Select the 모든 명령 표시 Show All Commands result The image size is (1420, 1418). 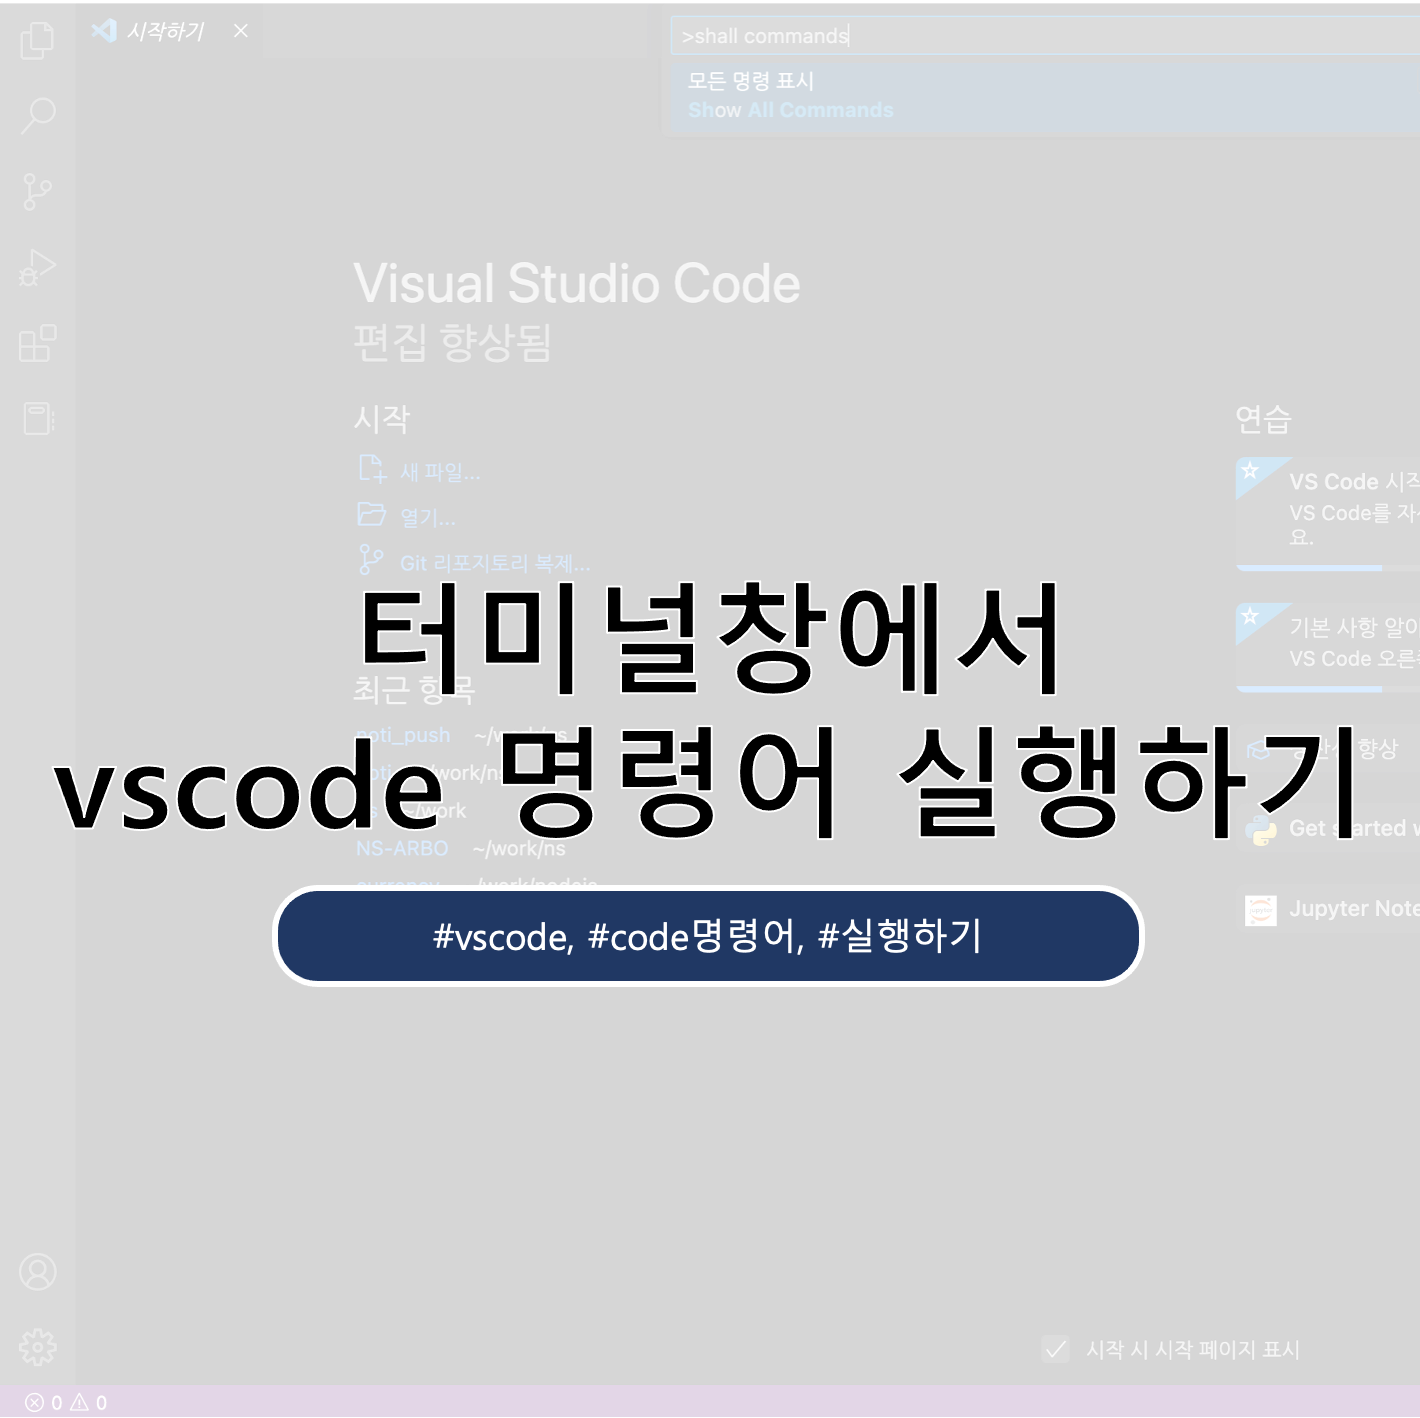tap(1045, 96)
